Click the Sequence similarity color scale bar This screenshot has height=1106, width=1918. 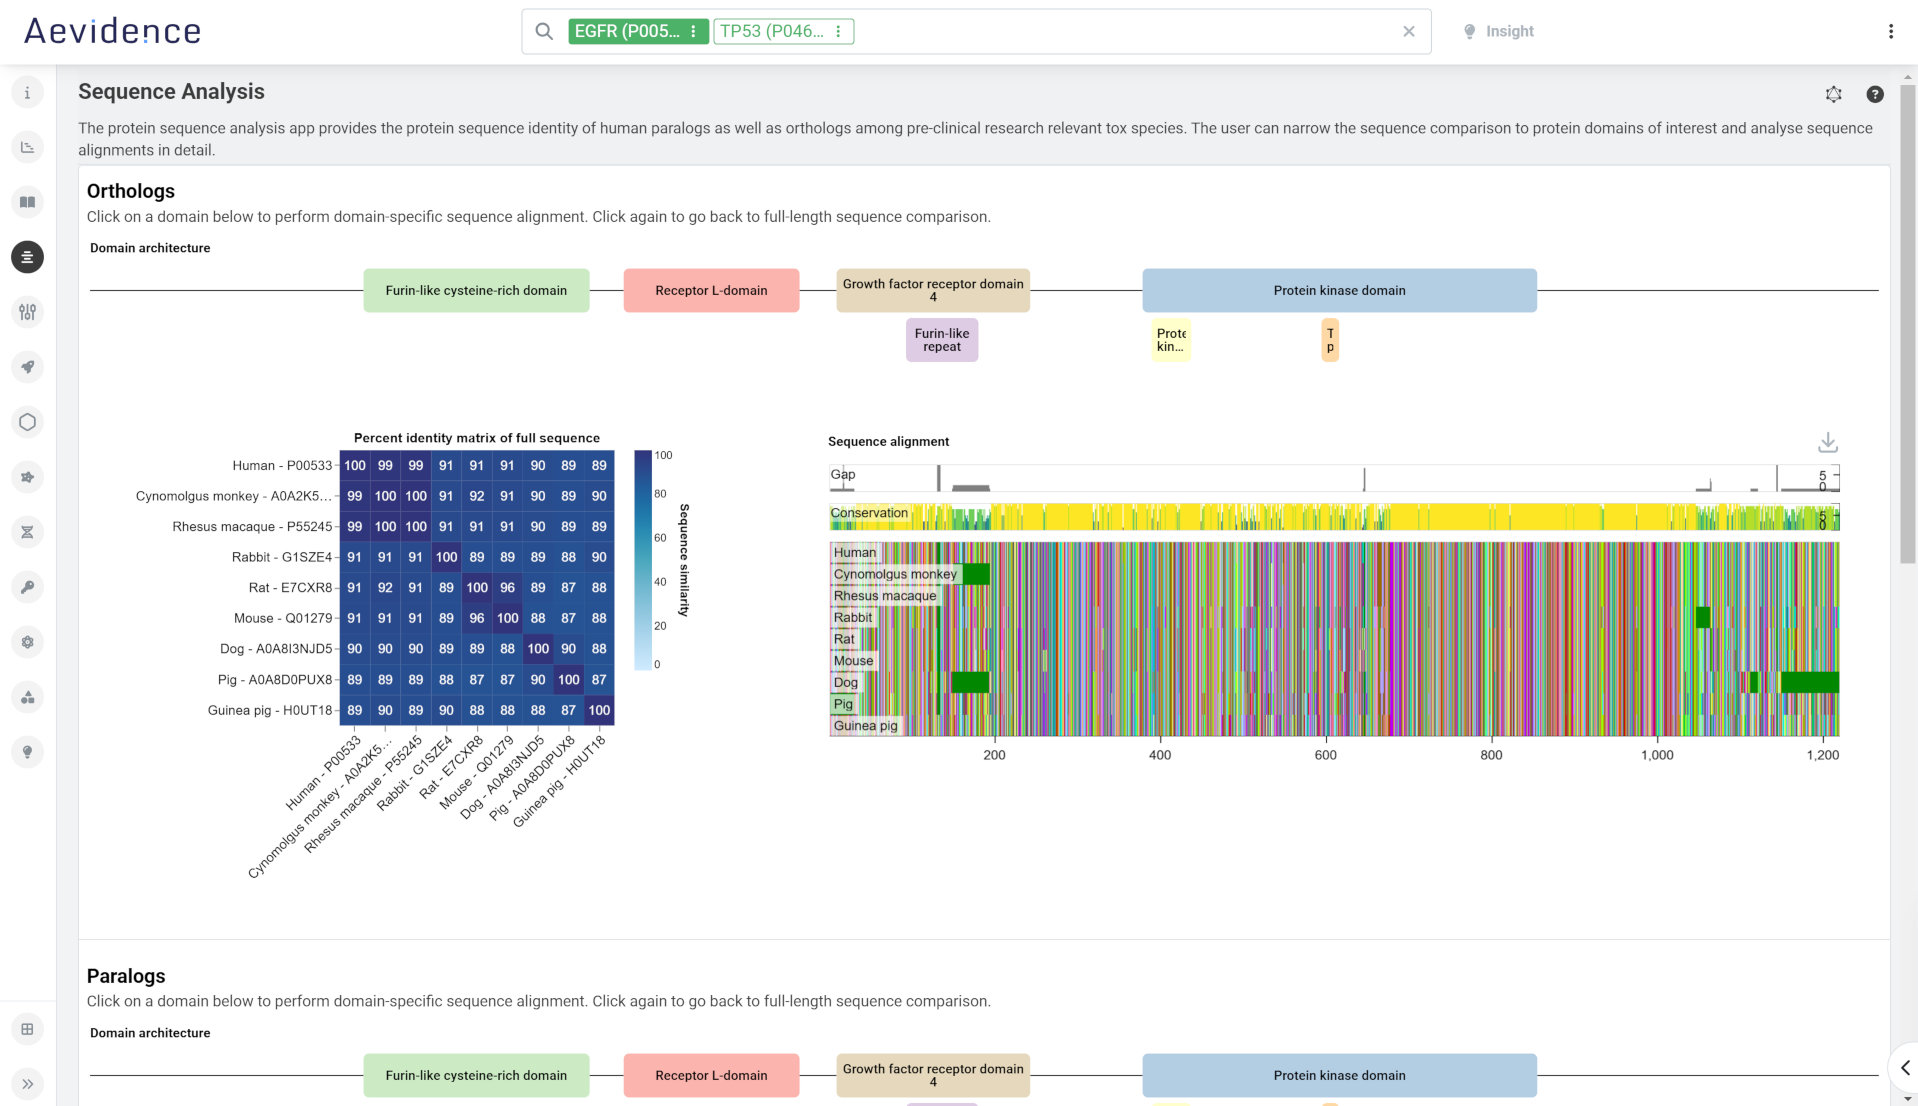pos(643,560)
